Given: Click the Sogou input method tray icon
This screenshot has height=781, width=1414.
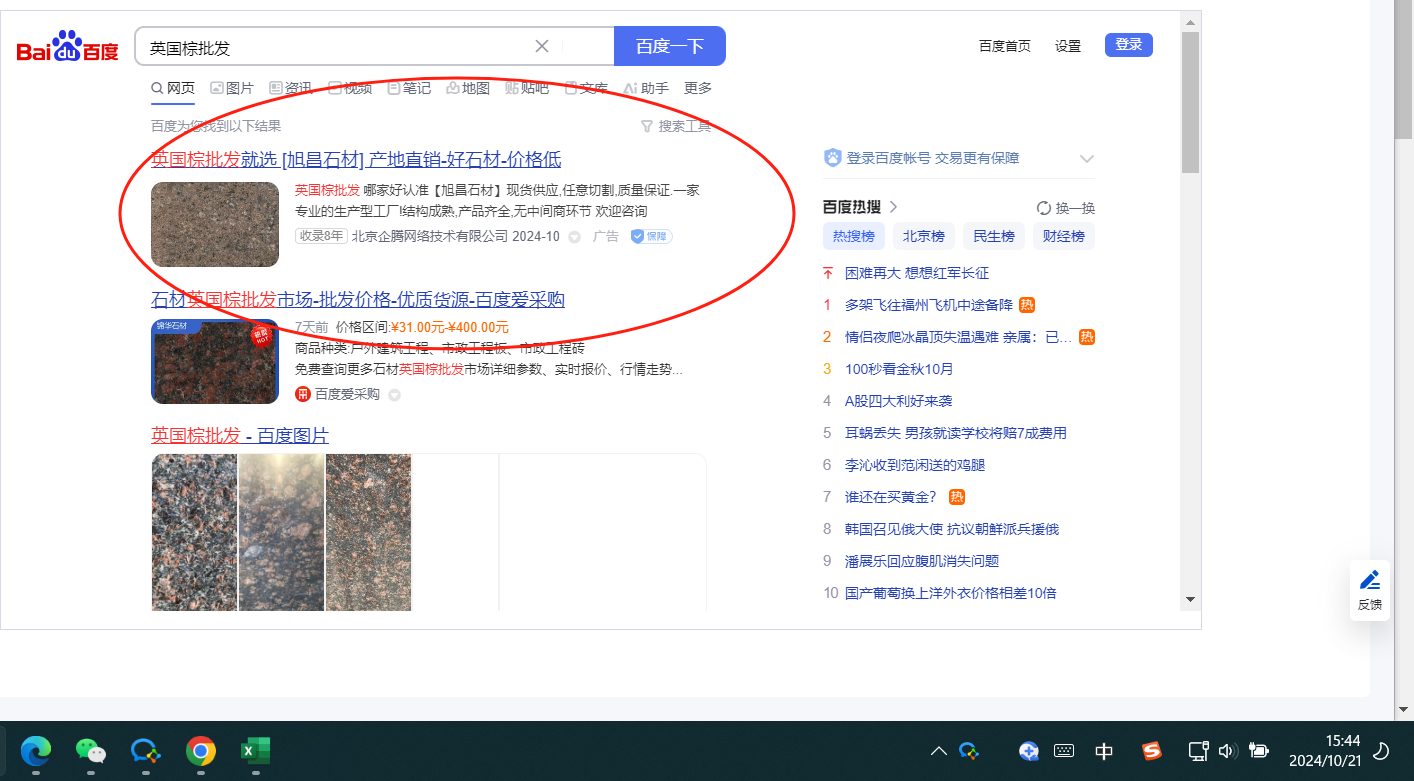Looking at the screenshot, I should pos(1153,750).
